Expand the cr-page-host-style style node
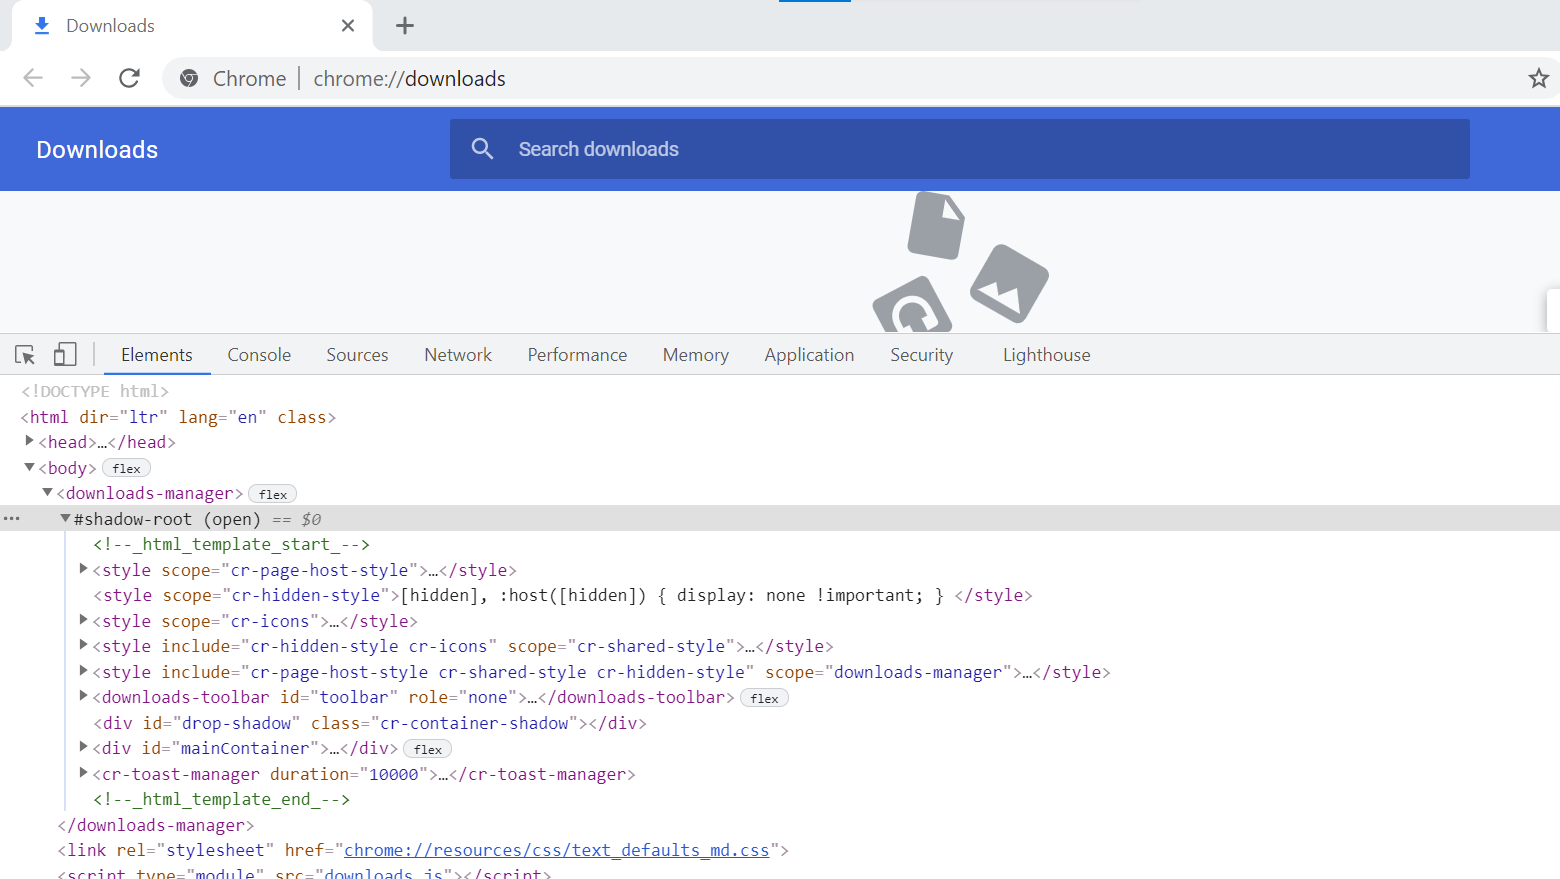 coord(83,569)
